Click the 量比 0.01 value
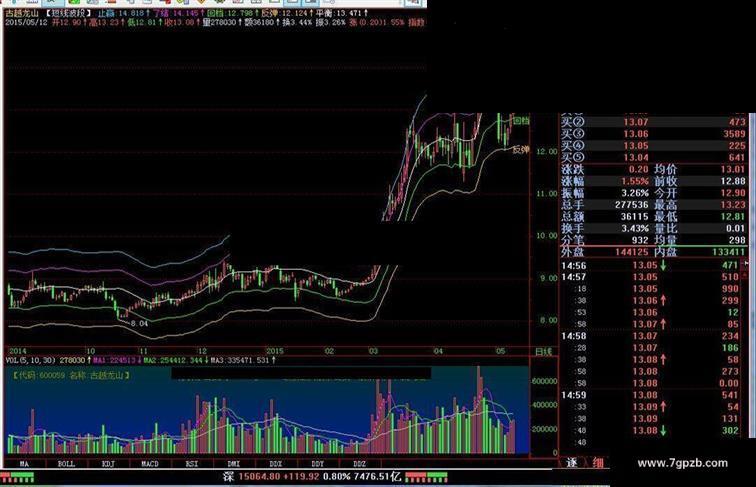Viewport: 756px width, 487px height. pos(736,229)
